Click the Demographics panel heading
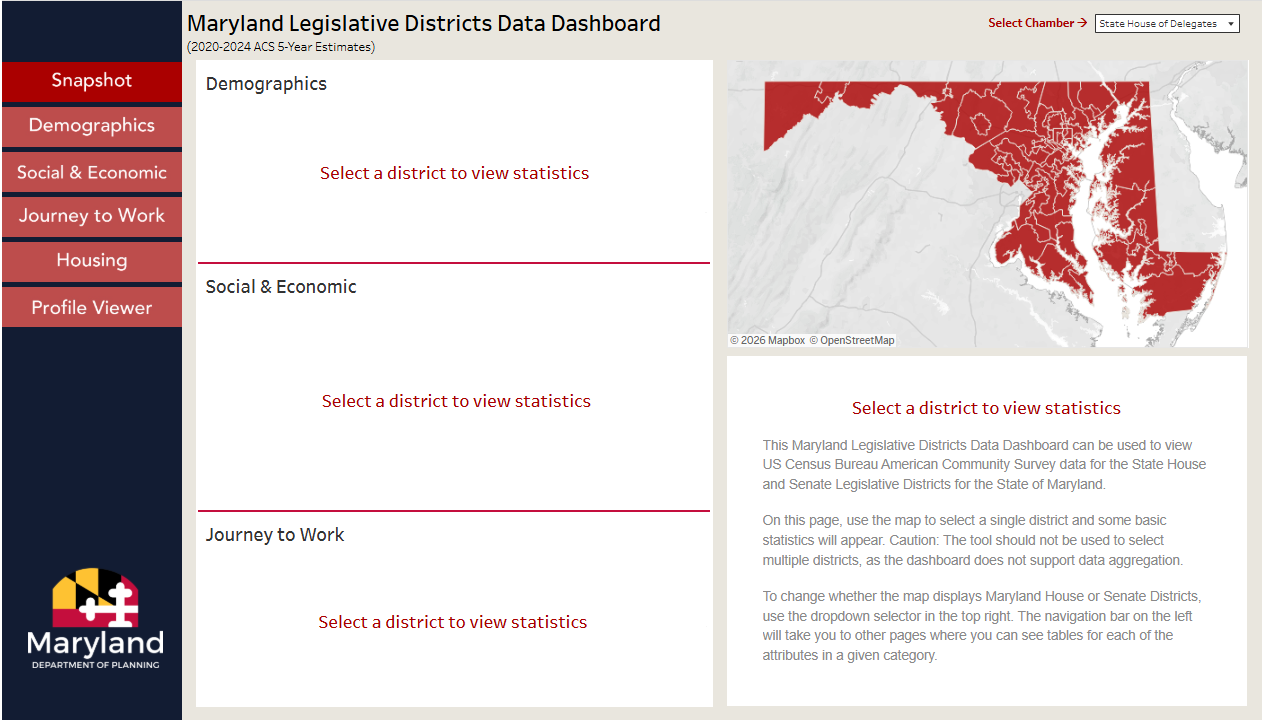1262x720 pixels. 266,84
